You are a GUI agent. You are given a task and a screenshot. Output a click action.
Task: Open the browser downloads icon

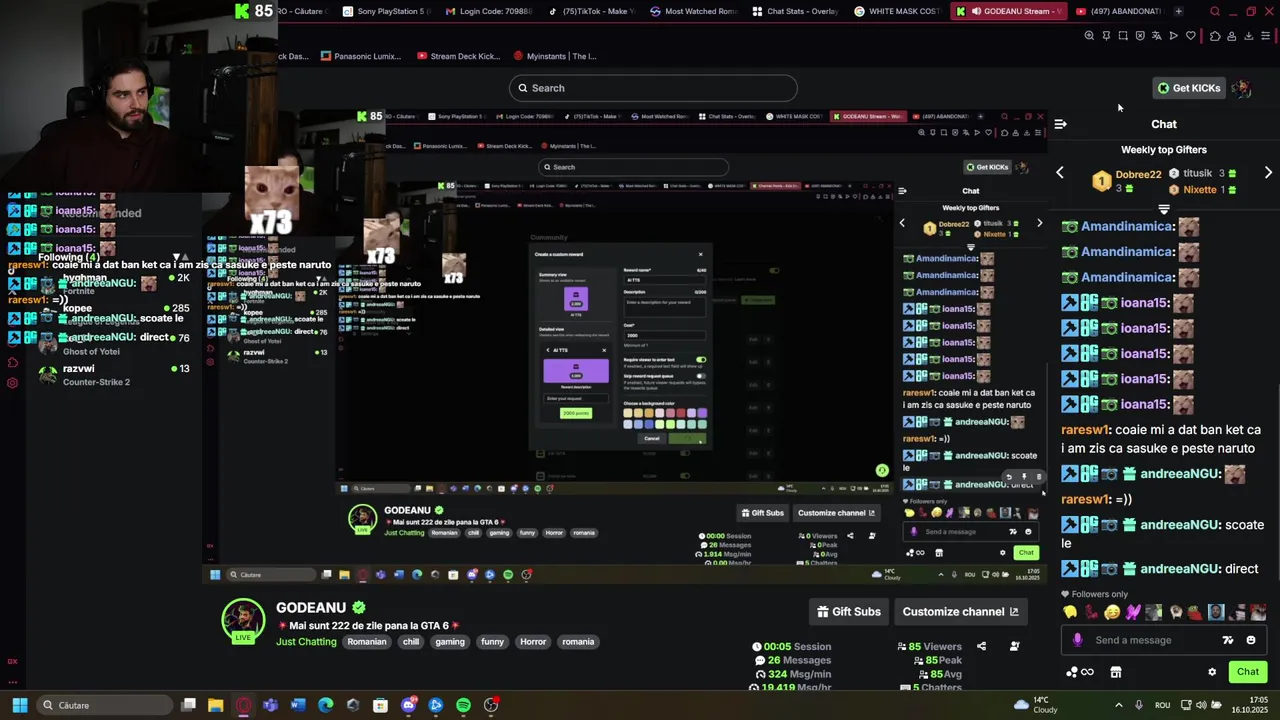click(1248, 36)
